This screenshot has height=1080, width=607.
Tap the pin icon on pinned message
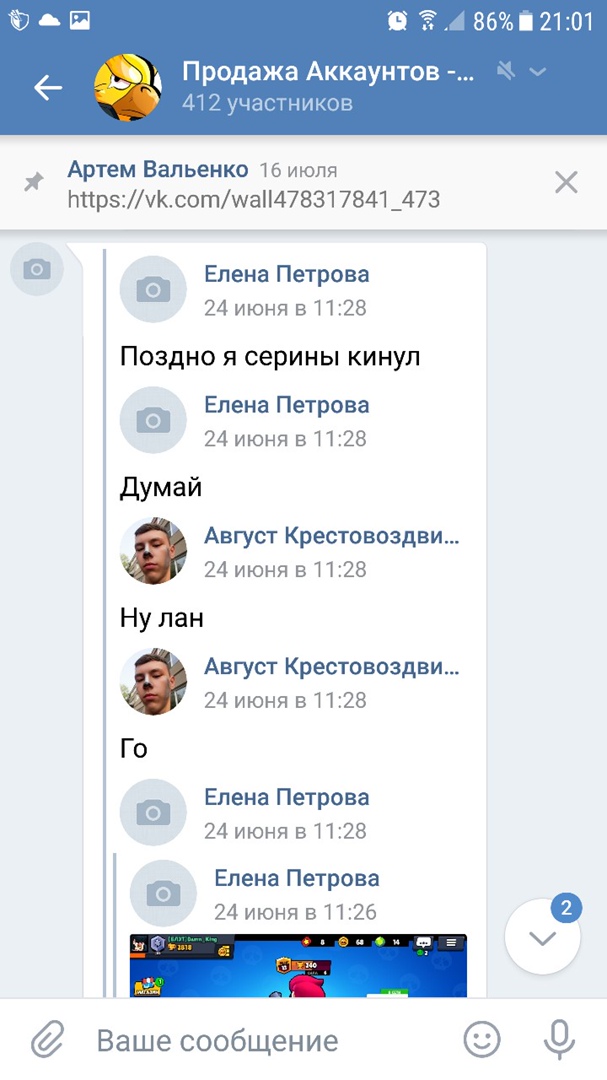pos(35,182)
